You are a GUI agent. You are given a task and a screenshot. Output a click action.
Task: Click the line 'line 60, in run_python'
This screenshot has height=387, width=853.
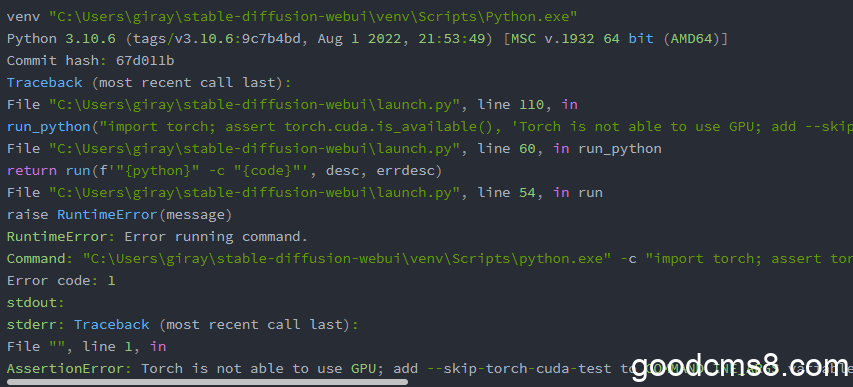[334, 149]
